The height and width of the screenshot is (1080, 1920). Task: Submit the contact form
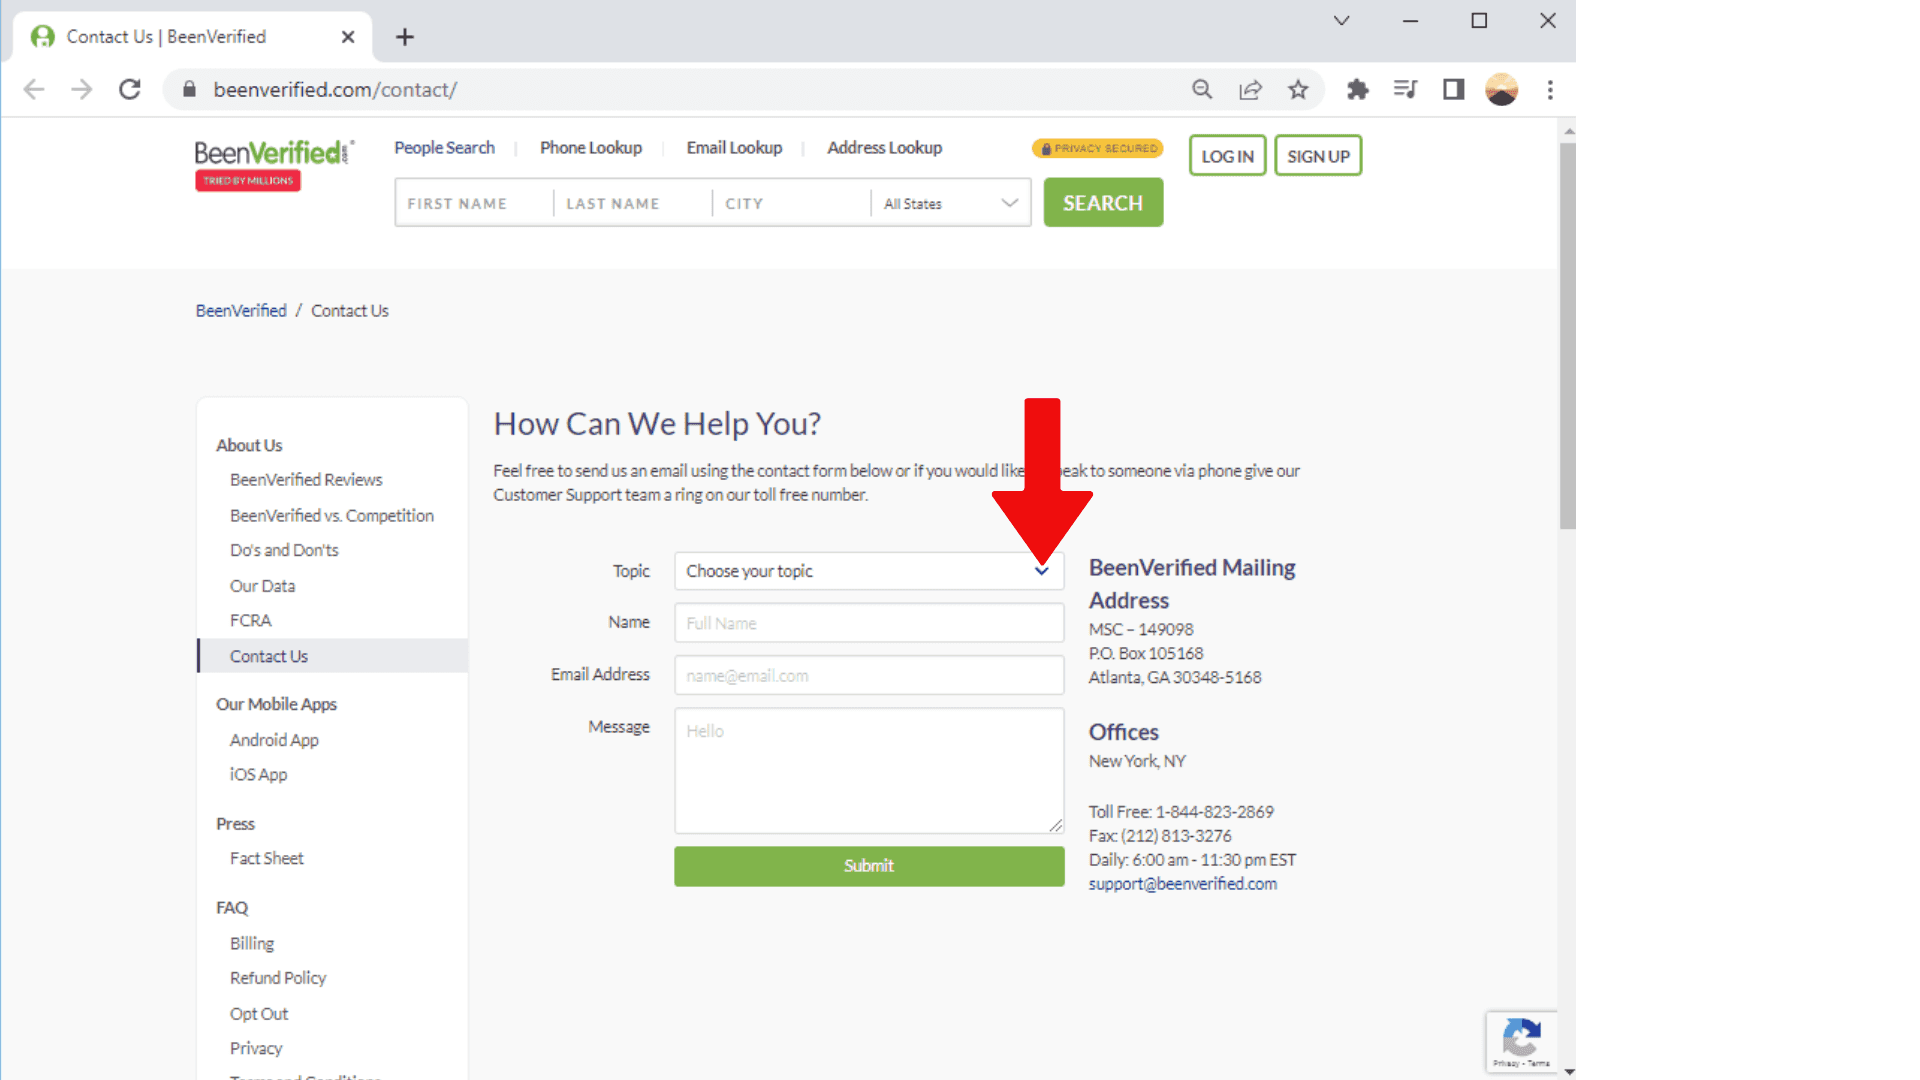coord(868,866)
